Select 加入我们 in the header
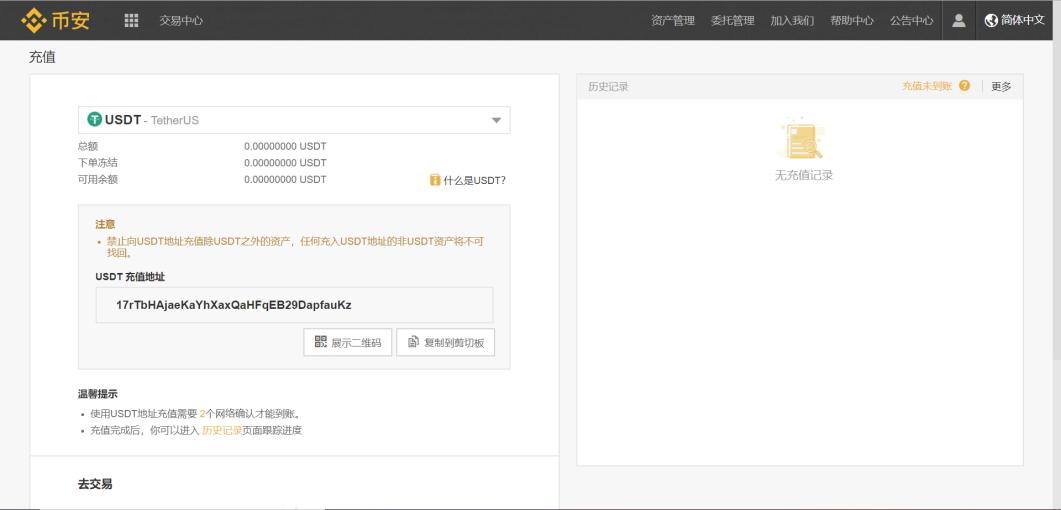This screenshot has width=1061, height=510. coord(792,20)
